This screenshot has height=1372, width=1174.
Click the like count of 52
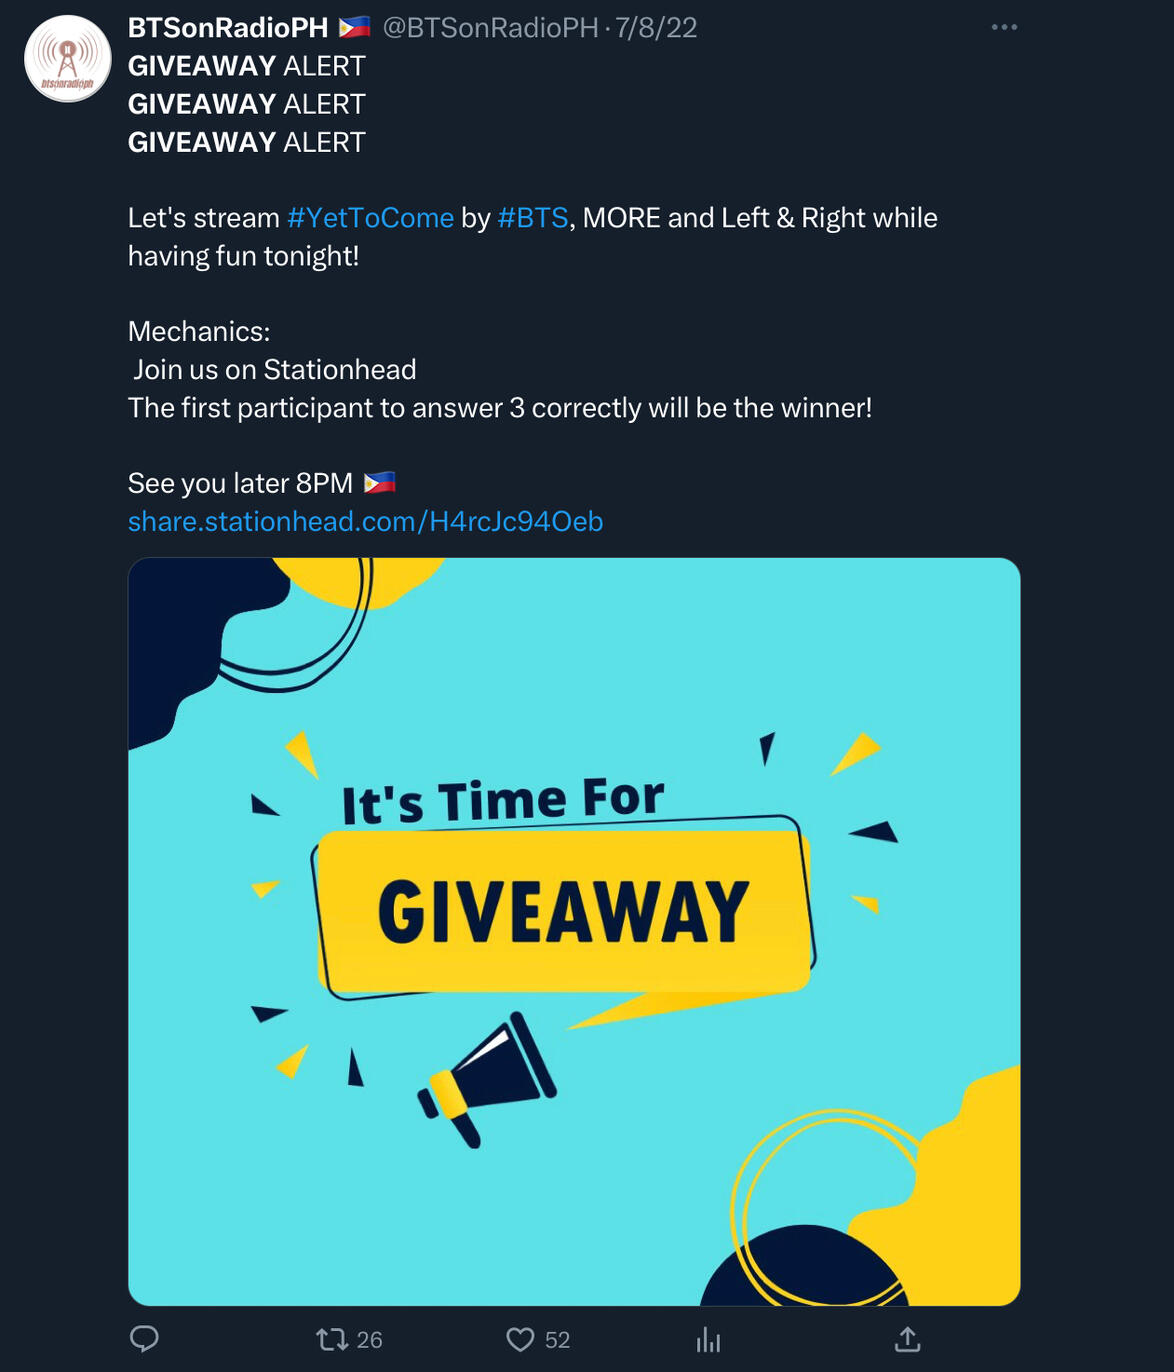click(558, 1340)
